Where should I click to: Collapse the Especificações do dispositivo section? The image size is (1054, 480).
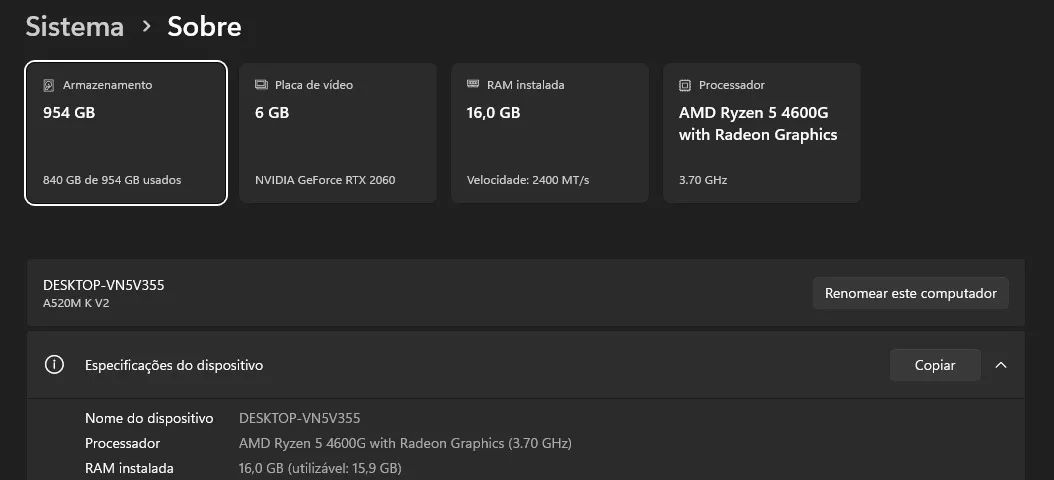click(x=1000, y=365)
